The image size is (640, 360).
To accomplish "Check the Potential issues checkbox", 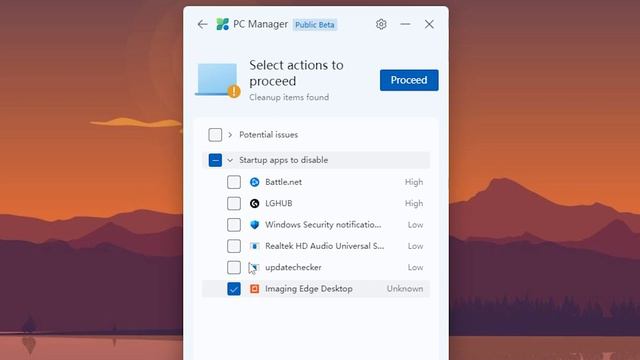I will point(215,135).
